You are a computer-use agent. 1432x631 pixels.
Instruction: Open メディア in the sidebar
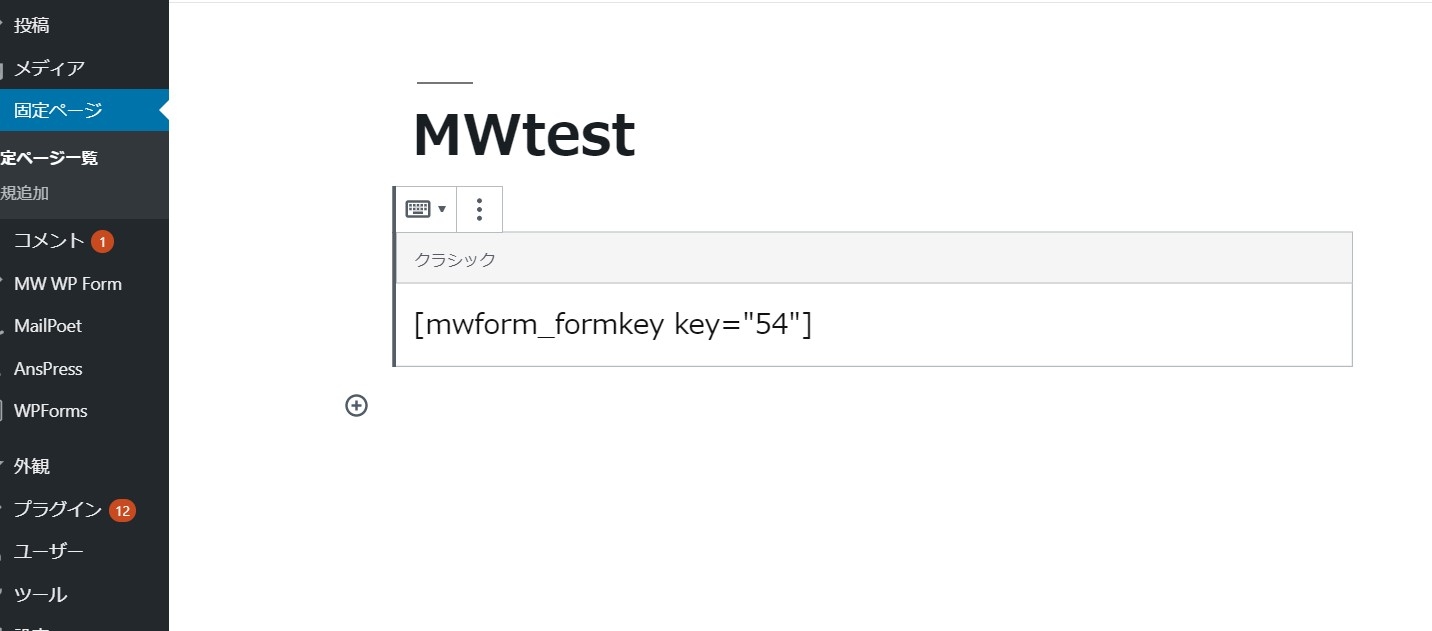[x=48, y=68]
